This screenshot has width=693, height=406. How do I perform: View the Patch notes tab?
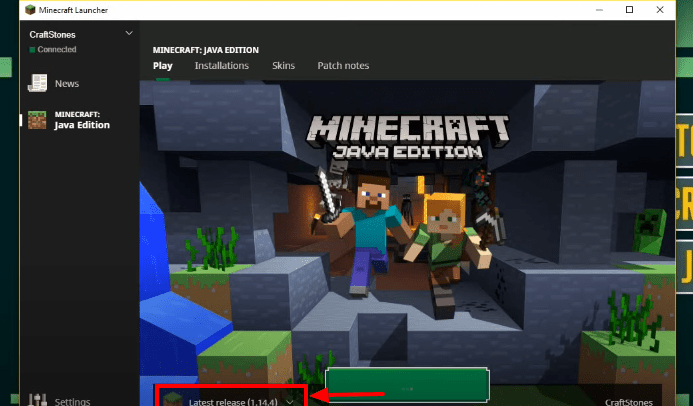point(343,66)
